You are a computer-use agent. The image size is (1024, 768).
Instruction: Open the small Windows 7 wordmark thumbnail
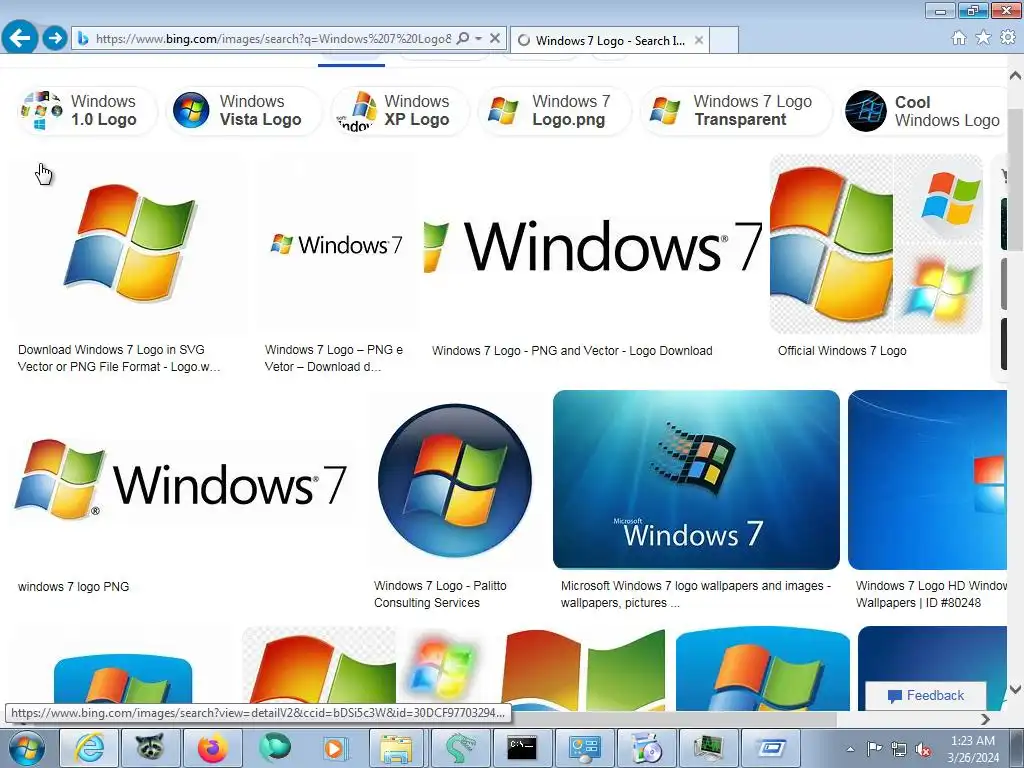(x=336, y=244)
